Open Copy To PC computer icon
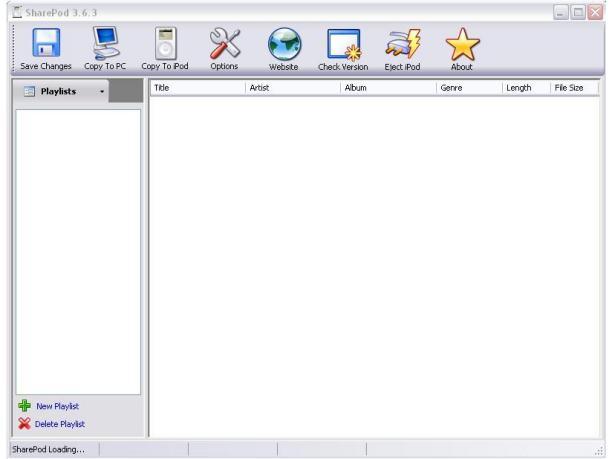The height and width of the screenshot is (459, 612). (x=105, y=42)
